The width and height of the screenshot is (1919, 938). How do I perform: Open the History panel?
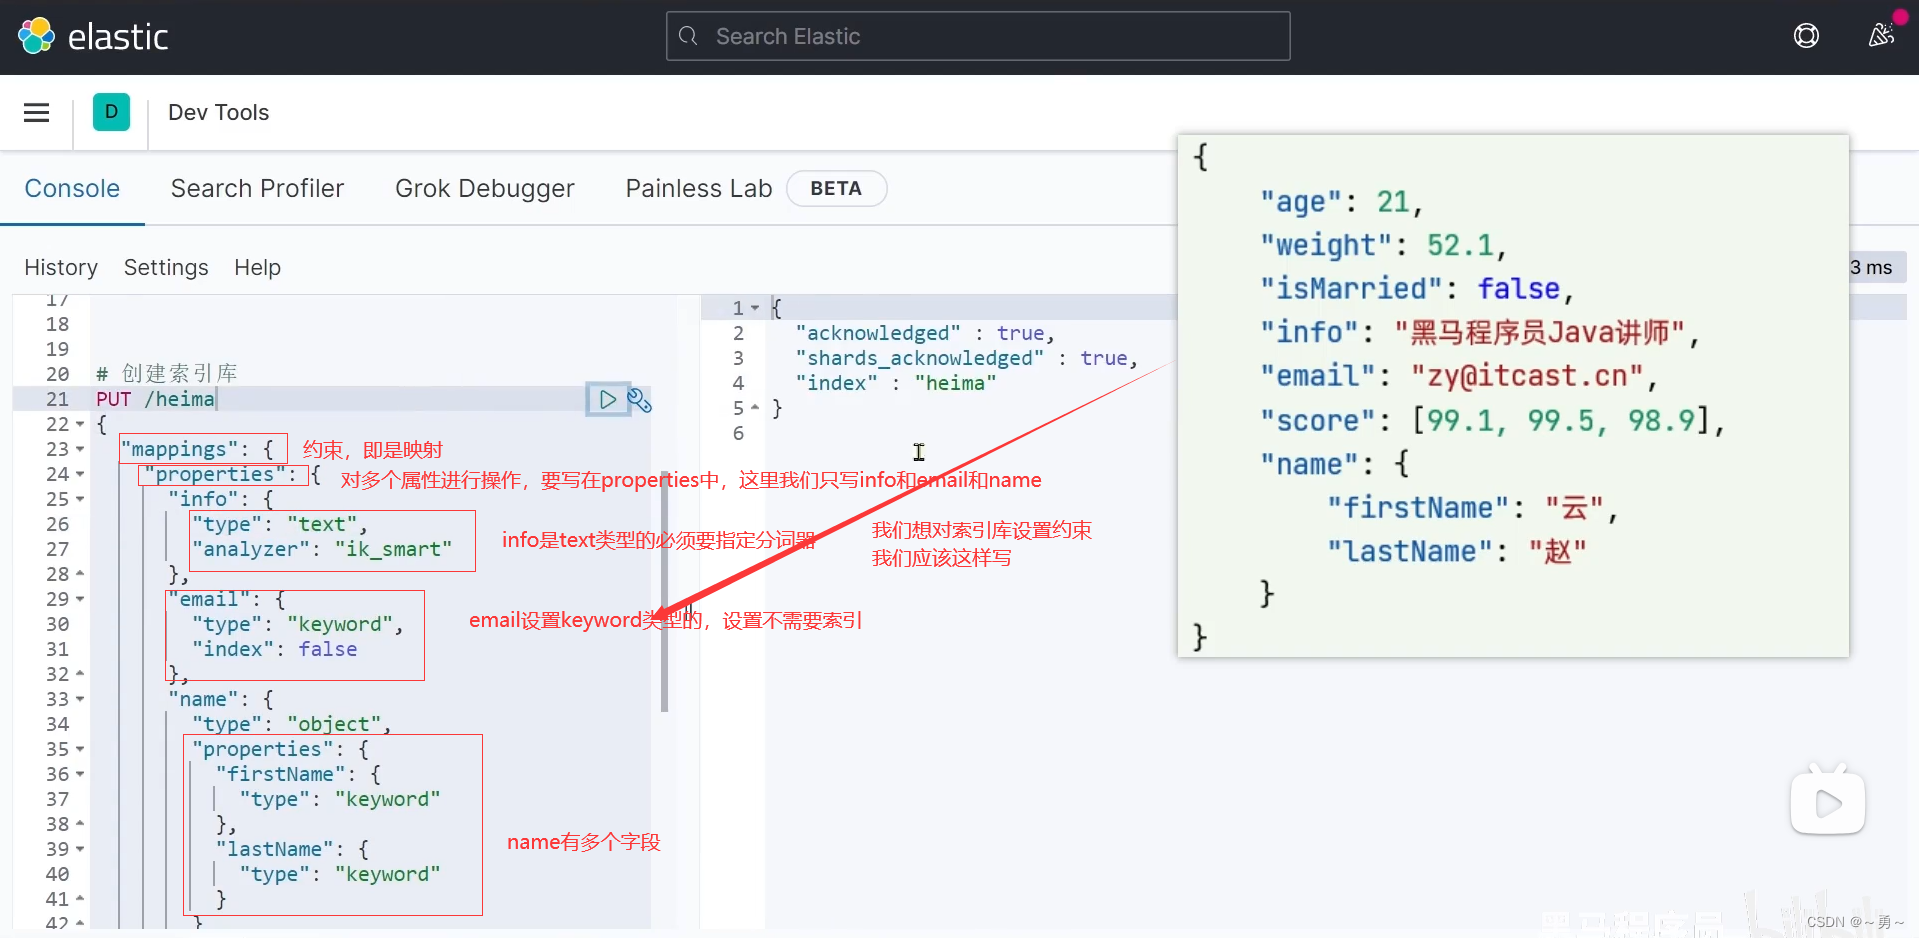click(61, 268)
